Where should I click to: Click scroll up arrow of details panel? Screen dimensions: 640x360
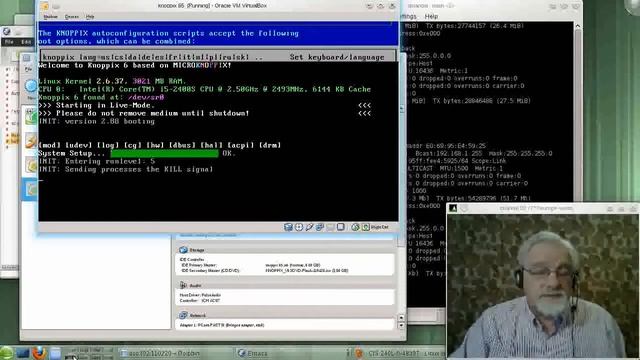[x=401, y=318]
